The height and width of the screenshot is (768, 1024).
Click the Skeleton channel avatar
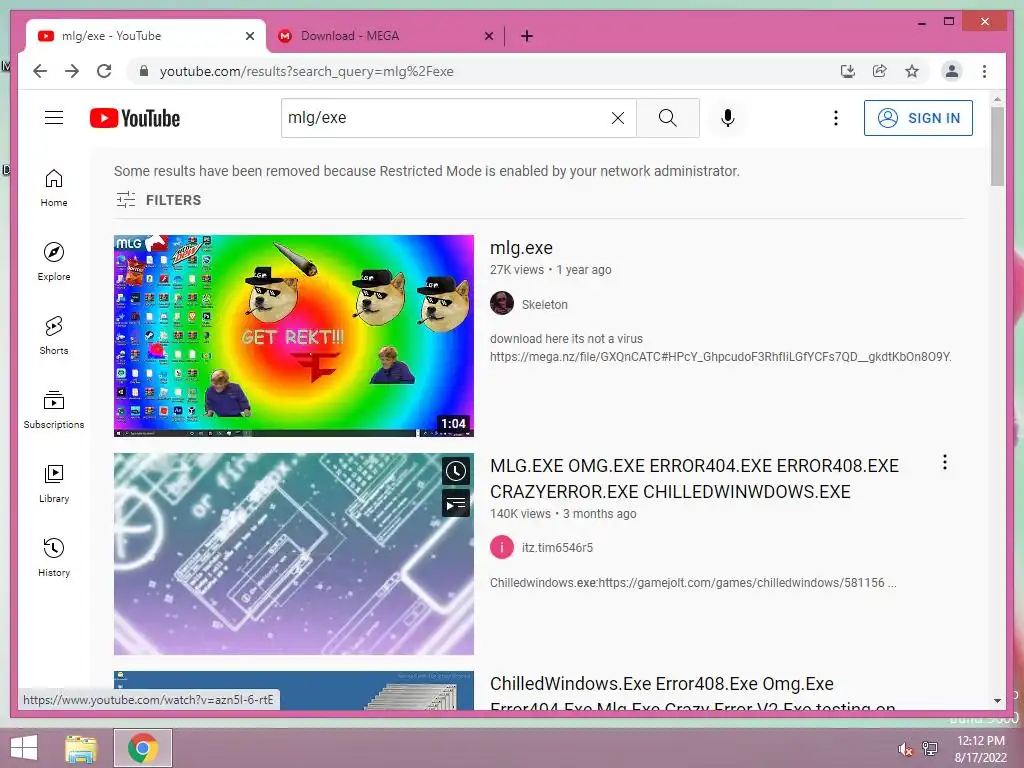coord(502,303)
